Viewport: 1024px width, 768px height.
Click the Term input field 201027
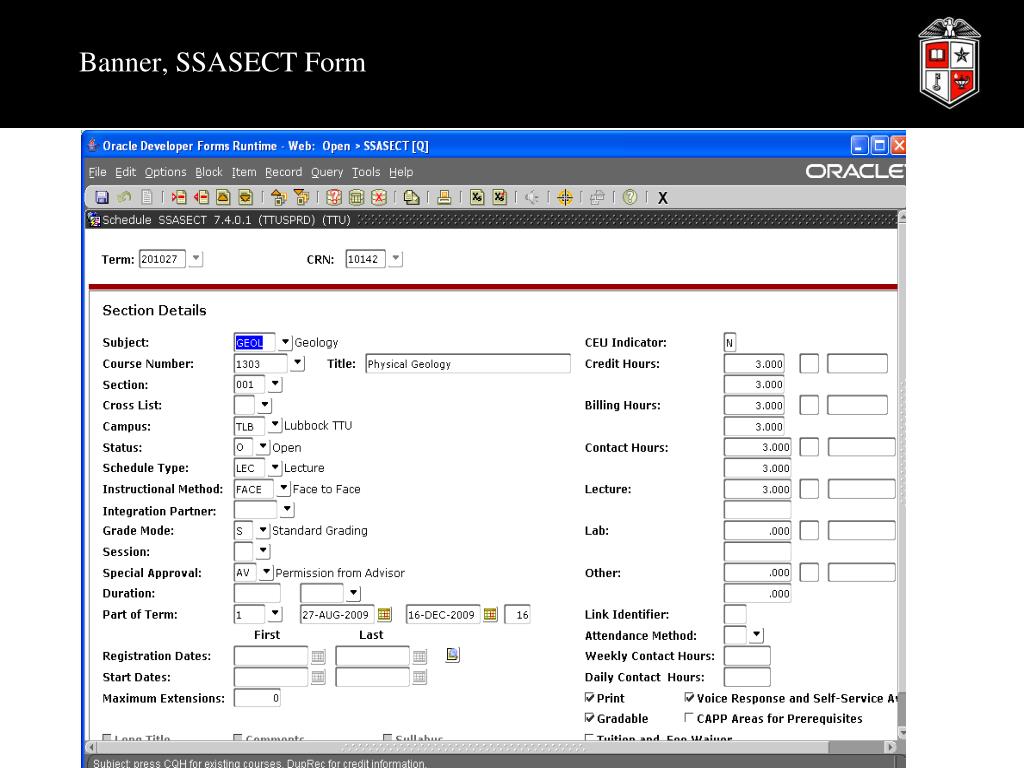point(162,259)
